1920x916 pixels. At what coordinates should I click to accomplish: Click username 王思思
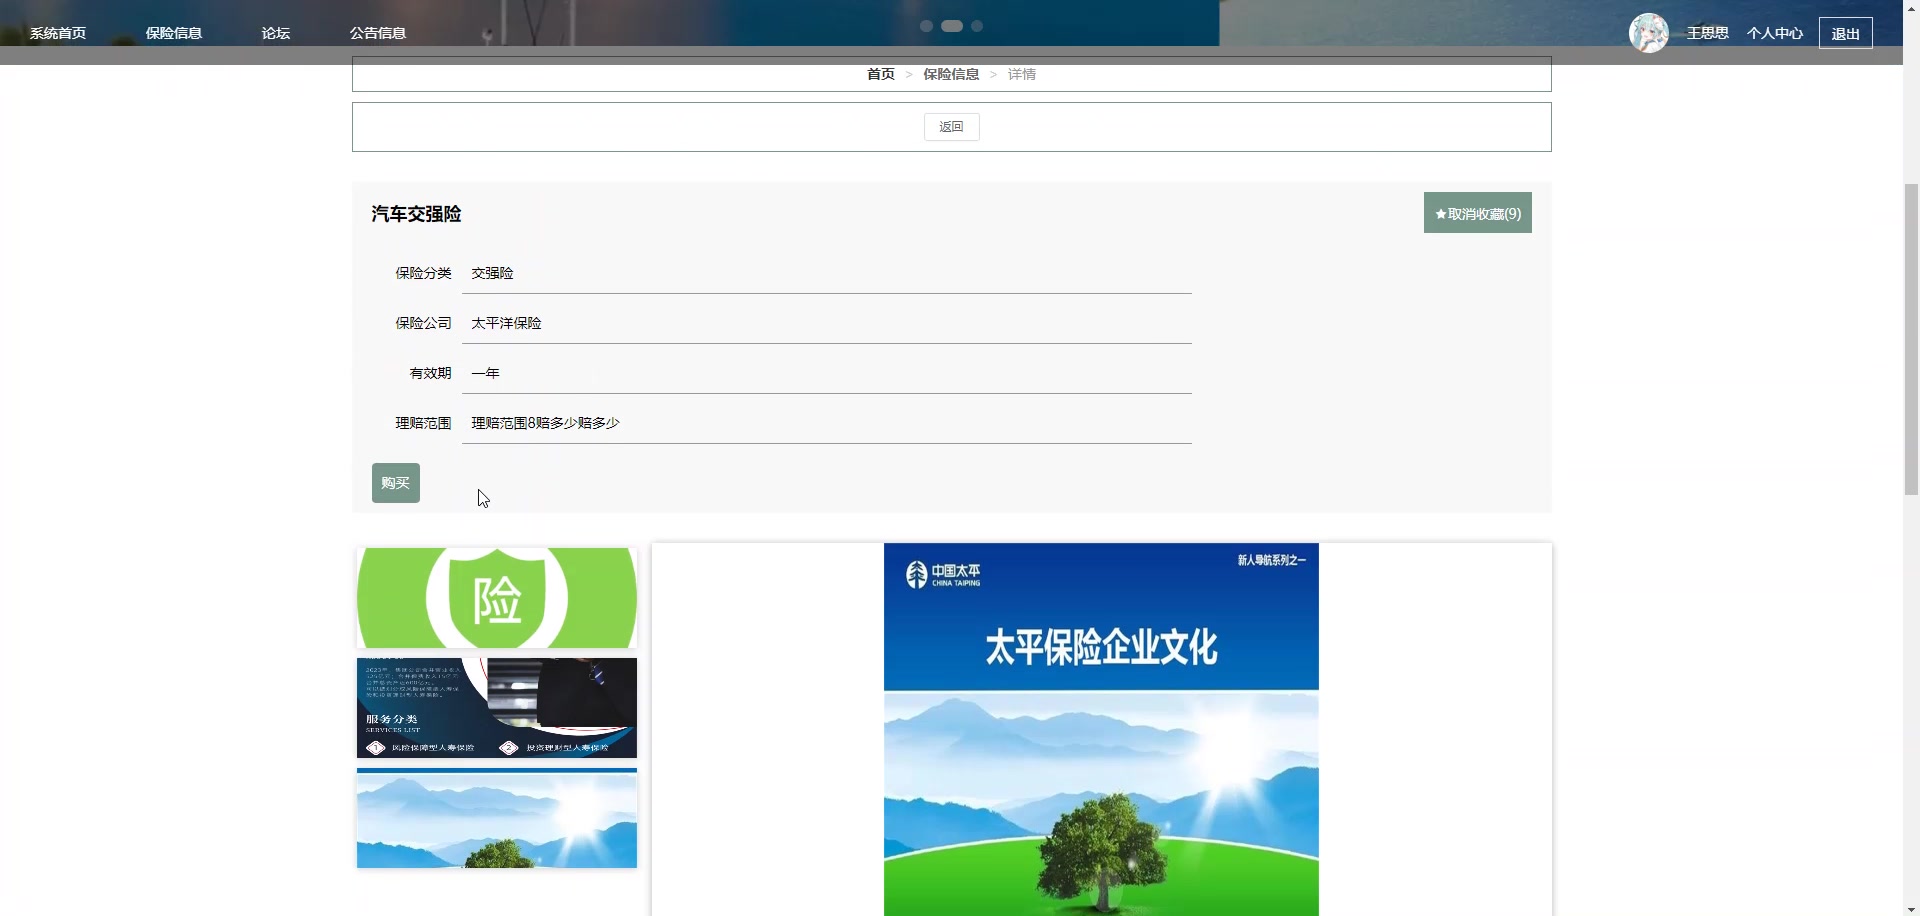[x=1708, y=33]
